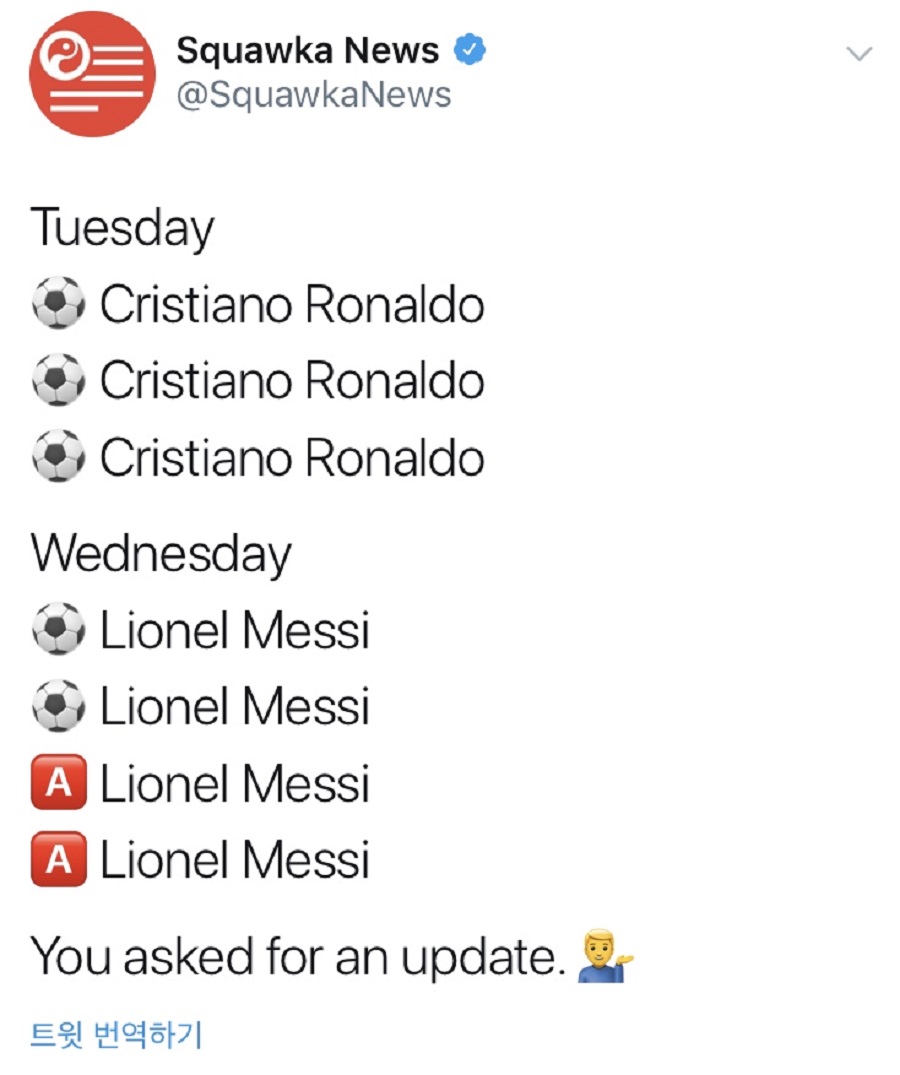900x1075 pixels.
Task: Click the last Lionel Messi name text
Action: point(235,860)
